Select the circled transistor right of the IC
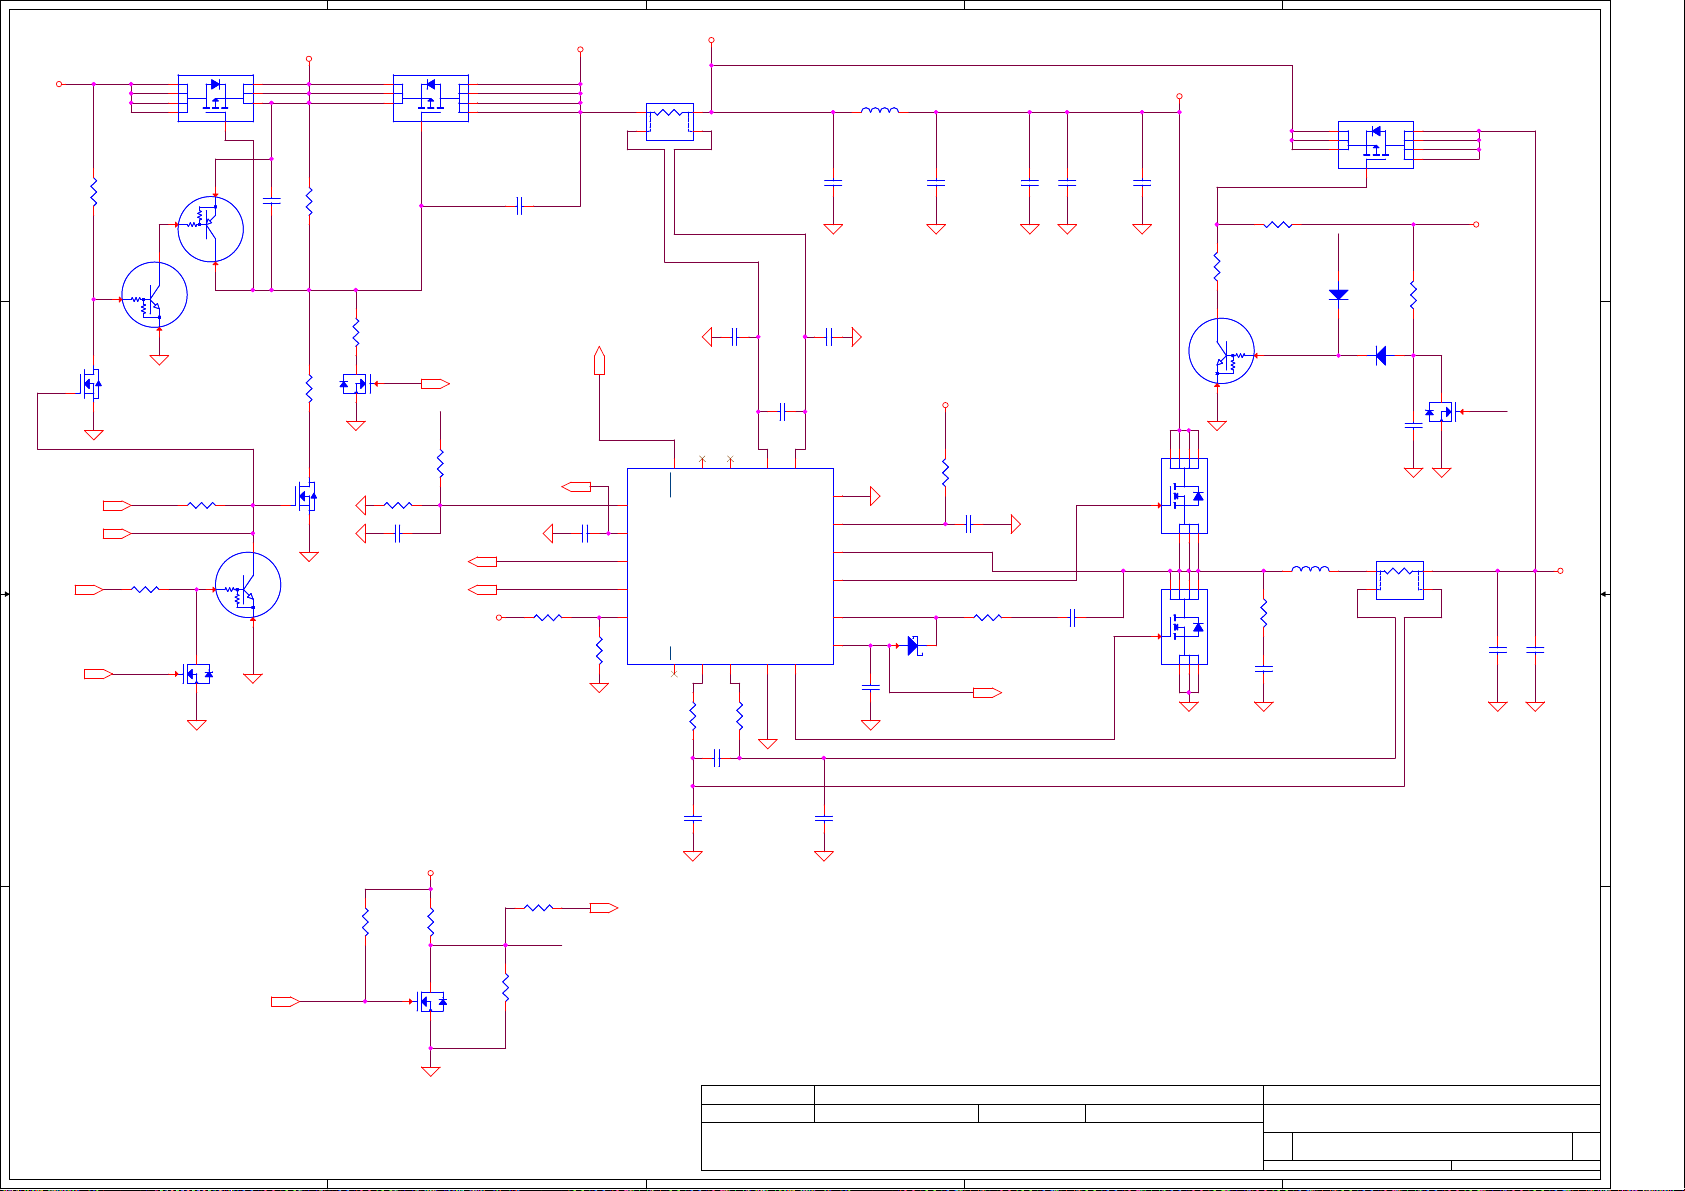The width and height of the screenshot is (1685, 1191). [x=1221, y=351]
